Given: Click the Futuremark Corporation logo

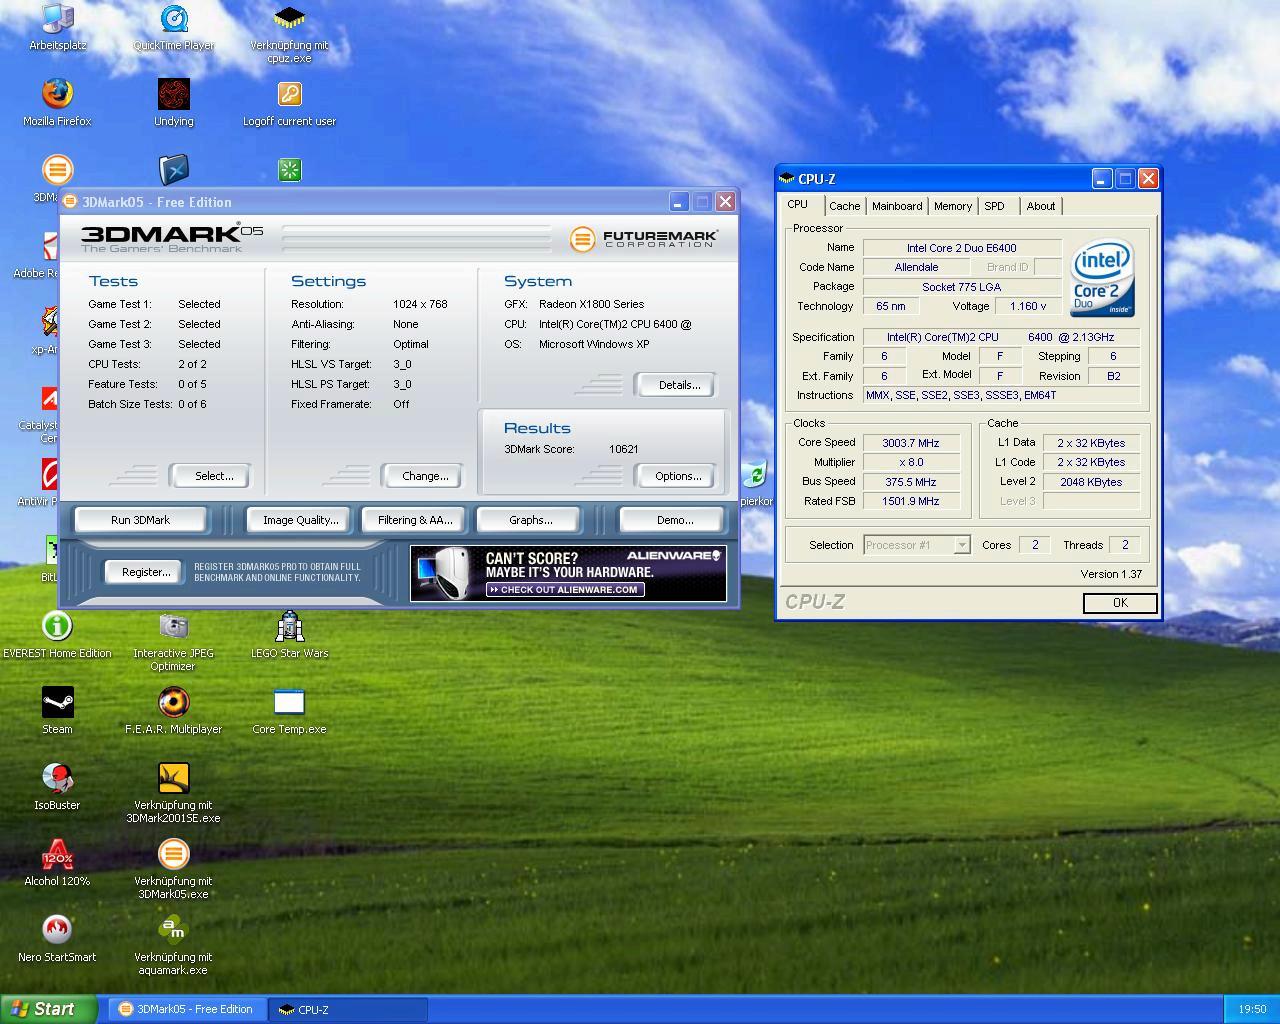Looking at the screenshot, I should tap(644, 239).
